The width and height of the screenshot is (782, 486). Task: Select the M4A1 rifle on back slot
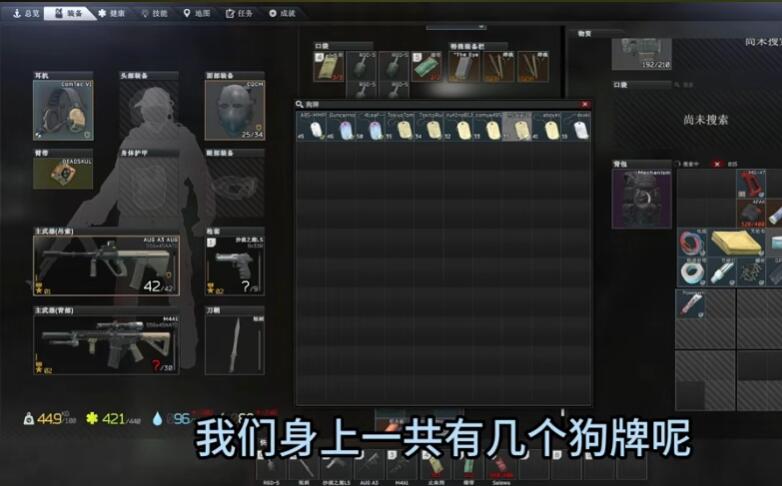tap(106, 344)
